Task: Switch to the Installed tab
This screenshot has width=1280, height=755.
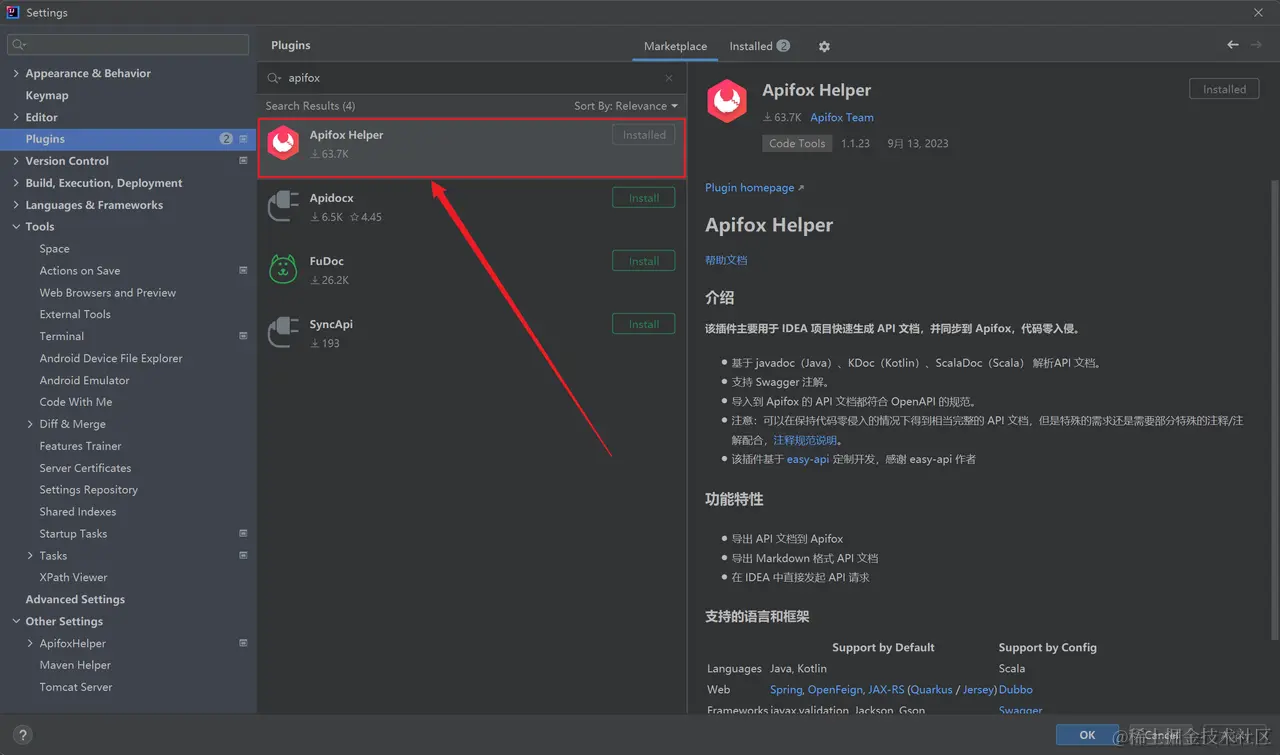Action: (750, 46)
